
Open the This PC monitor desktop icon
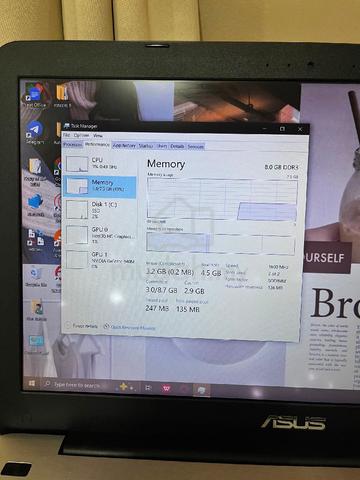36,343
